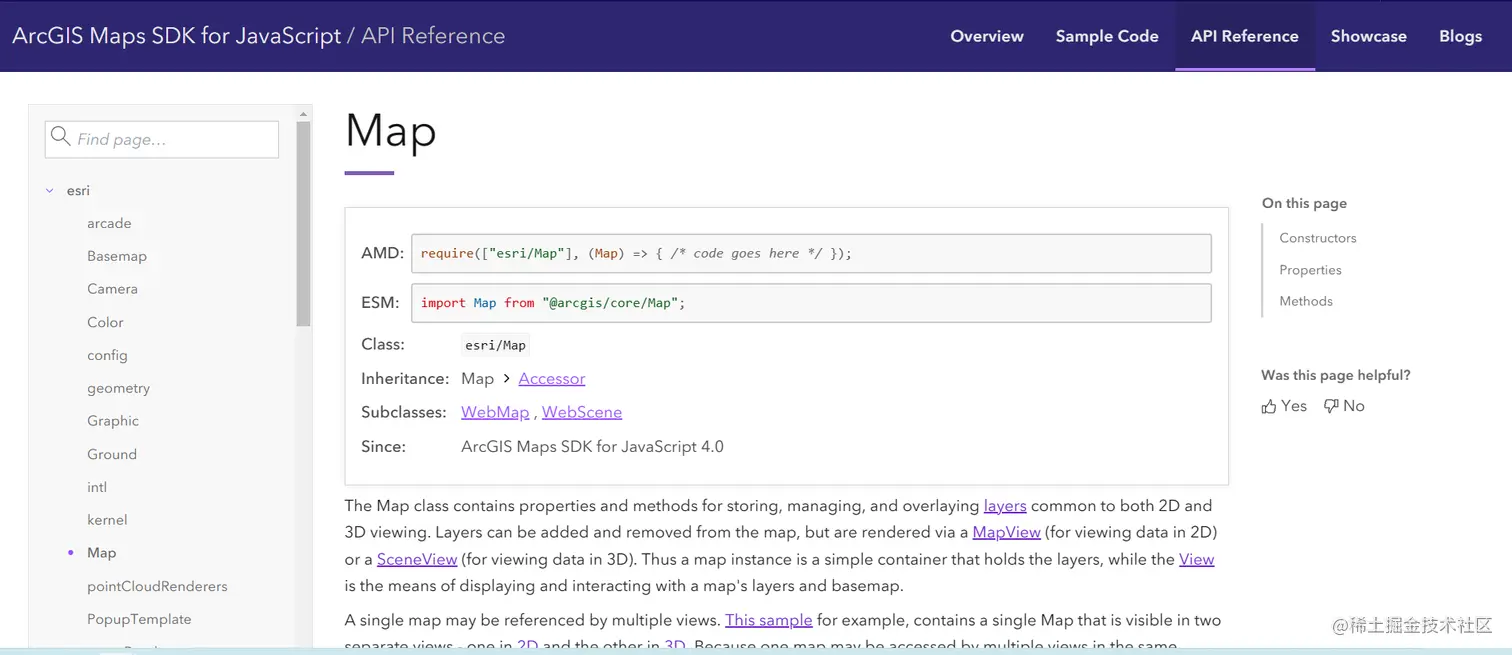Click the esri/Map class name text

pos(495,345)
